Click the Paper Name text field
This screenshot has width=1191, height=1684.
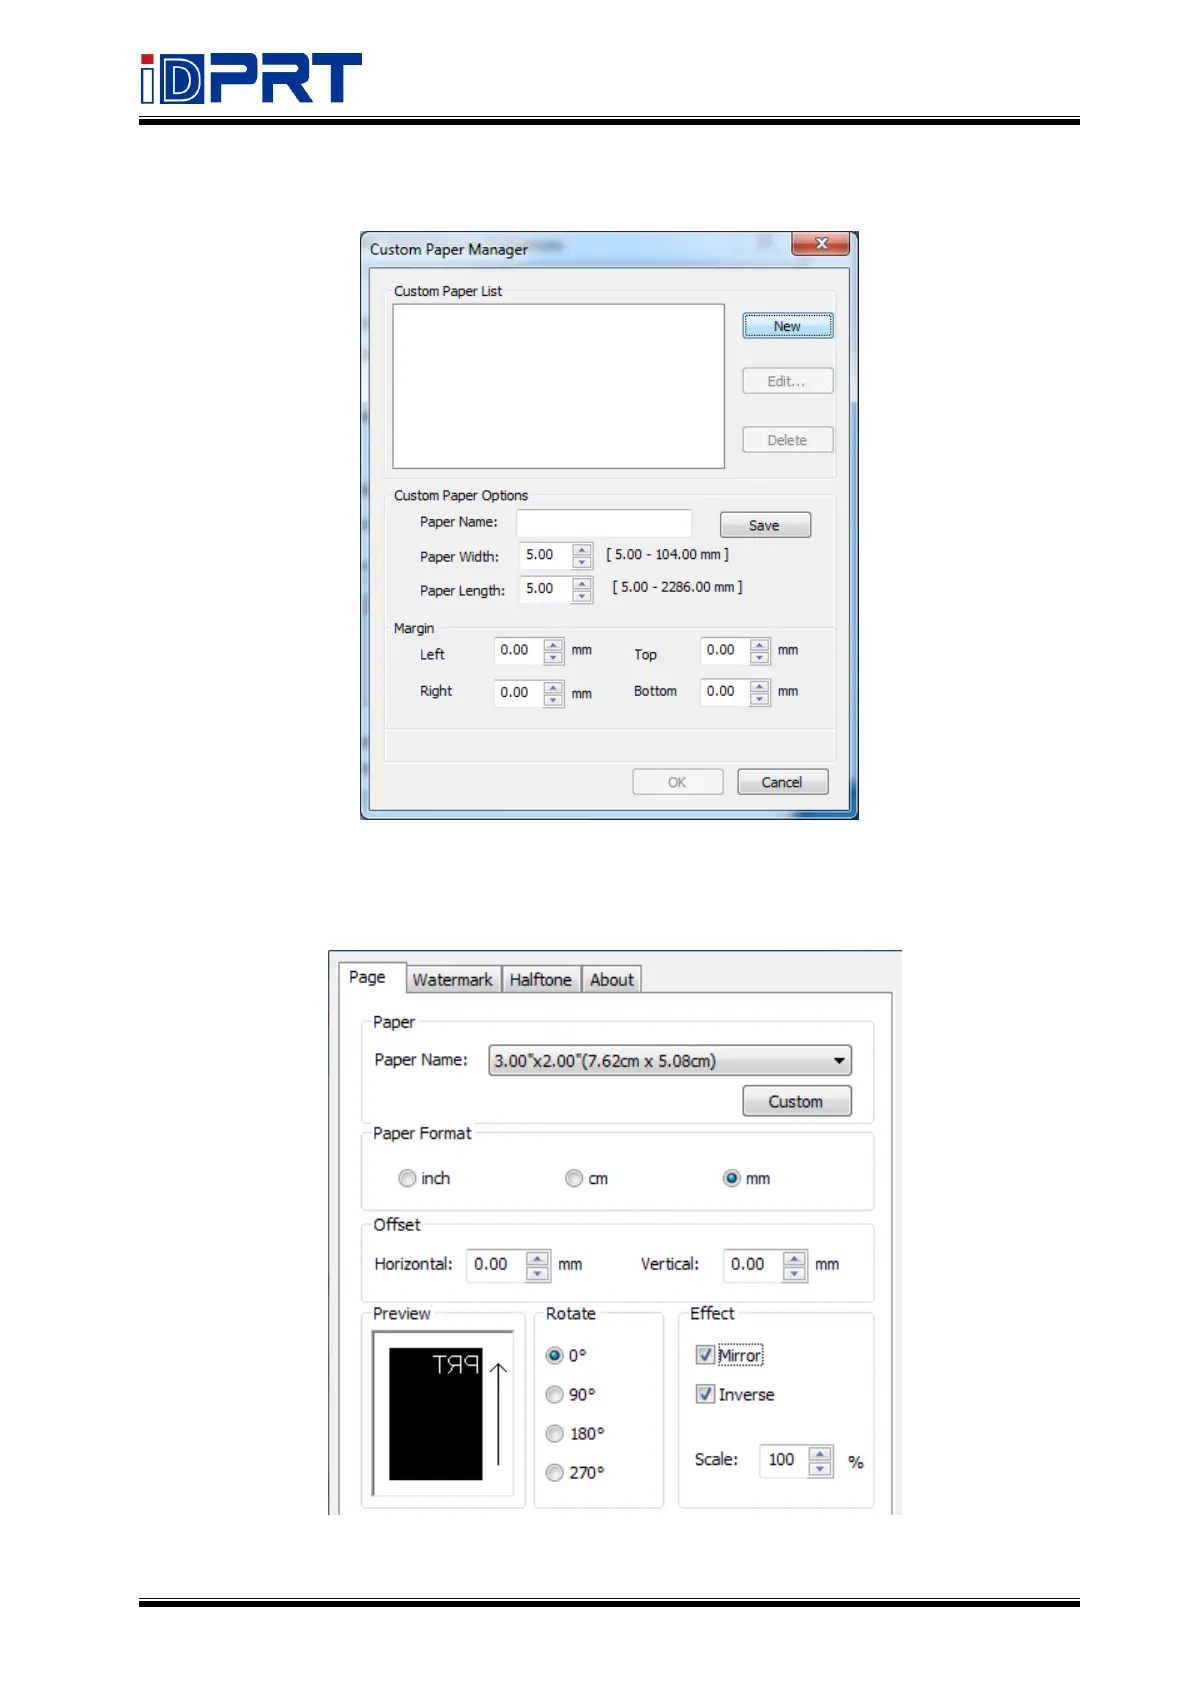tap(604, 523)
